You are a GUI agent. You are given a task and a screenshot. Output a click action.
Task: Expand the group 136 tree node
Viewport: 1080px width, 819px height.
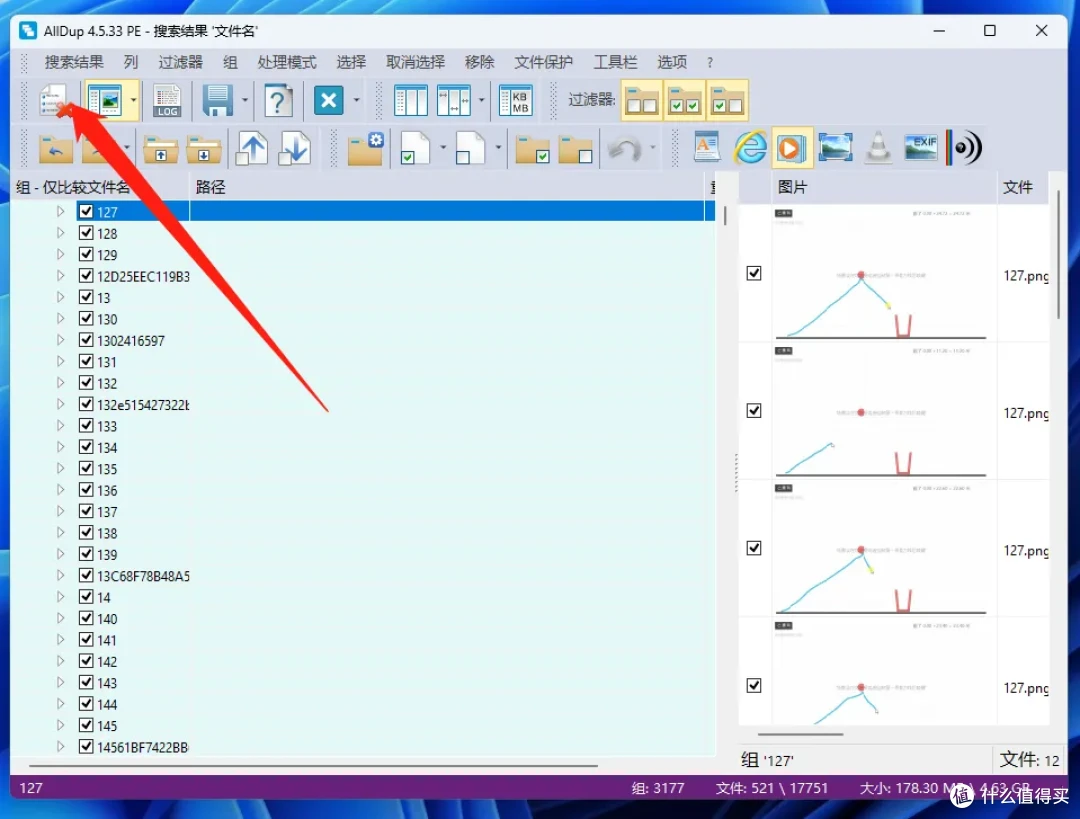click(61, 490)
